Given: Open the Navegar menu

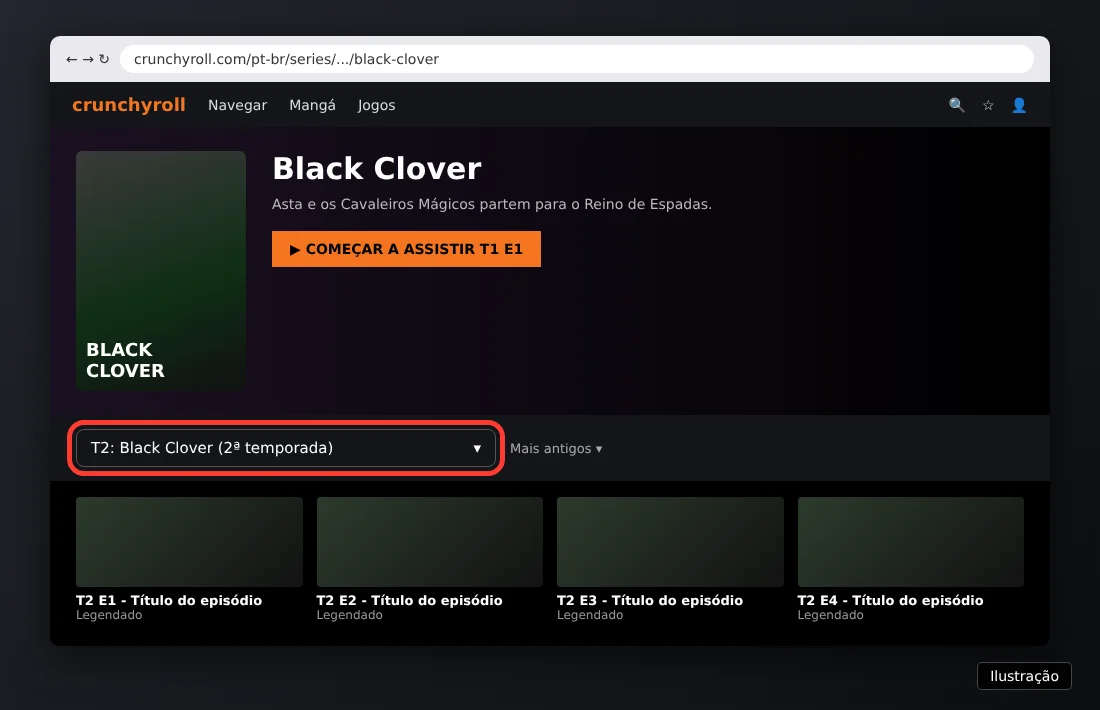Looking at the screenshot, I should click(237, 105).
